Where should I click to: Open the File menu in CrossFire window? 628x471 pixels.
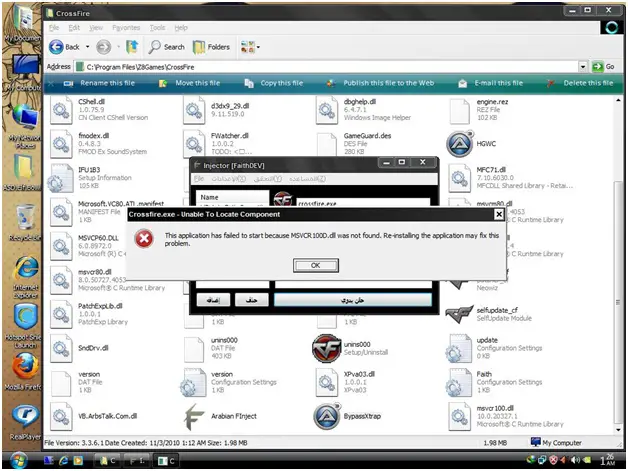[x=54, y=28]
